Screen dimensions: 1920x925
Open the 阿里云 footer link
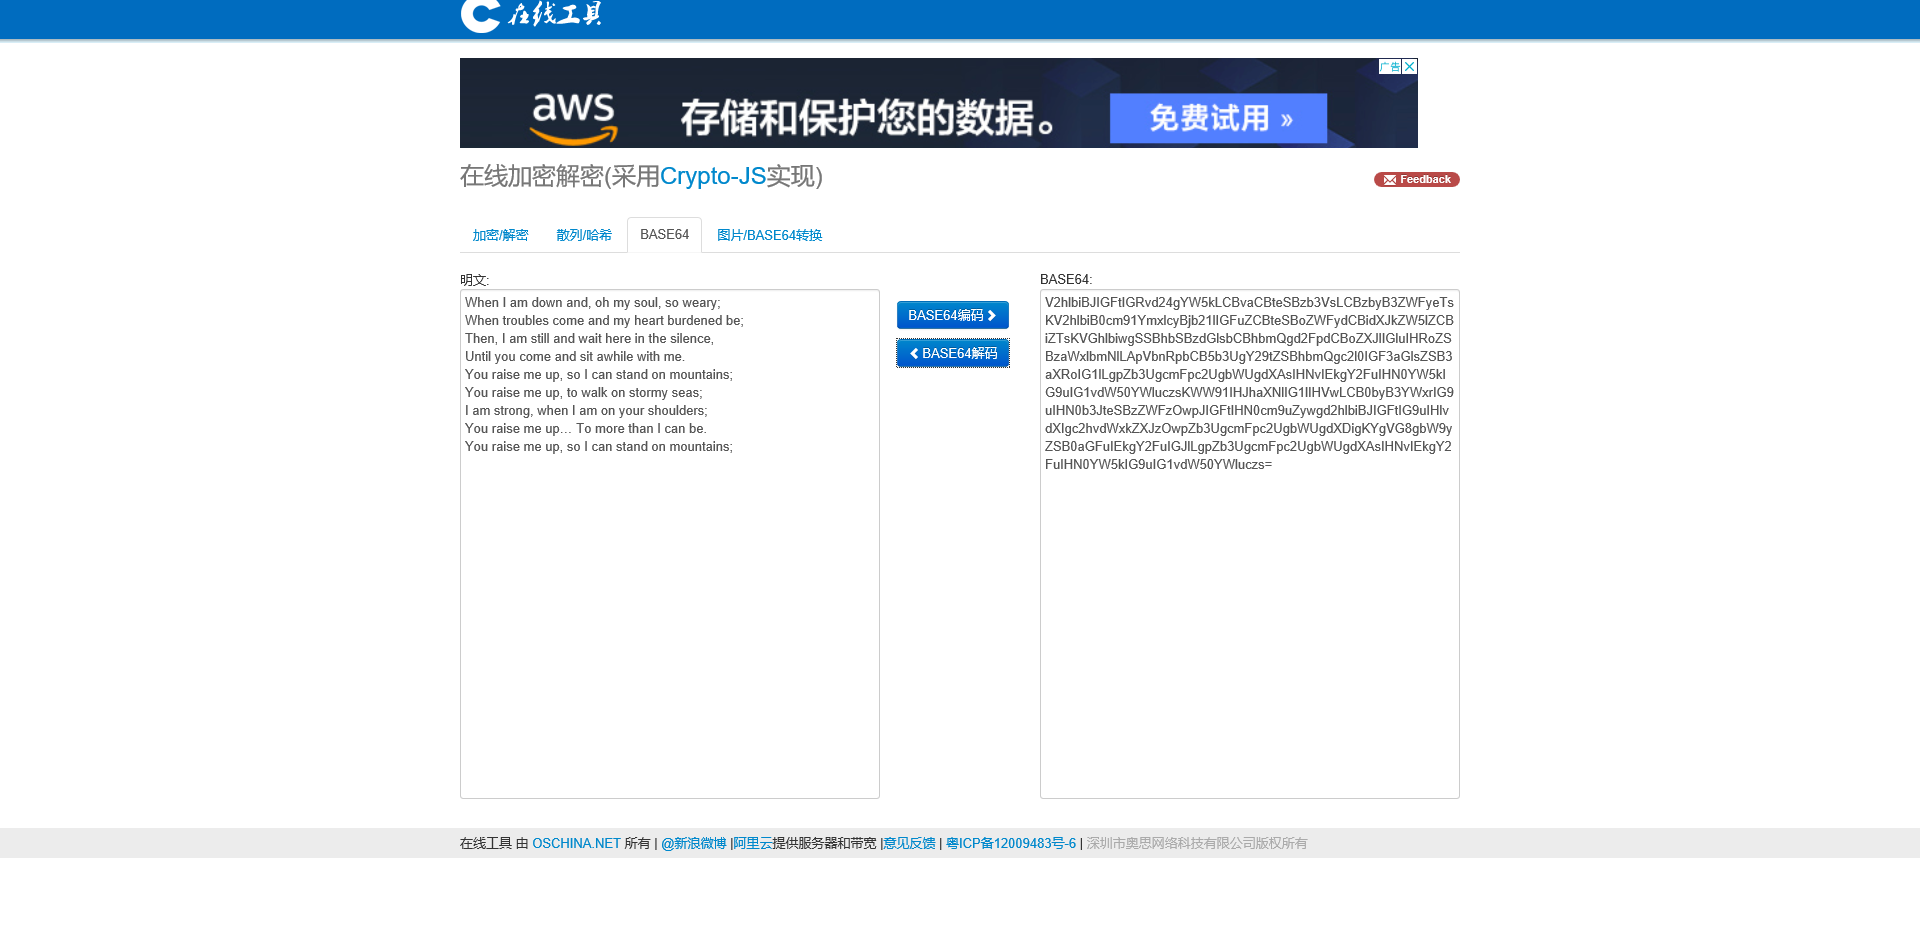[753, 843]
